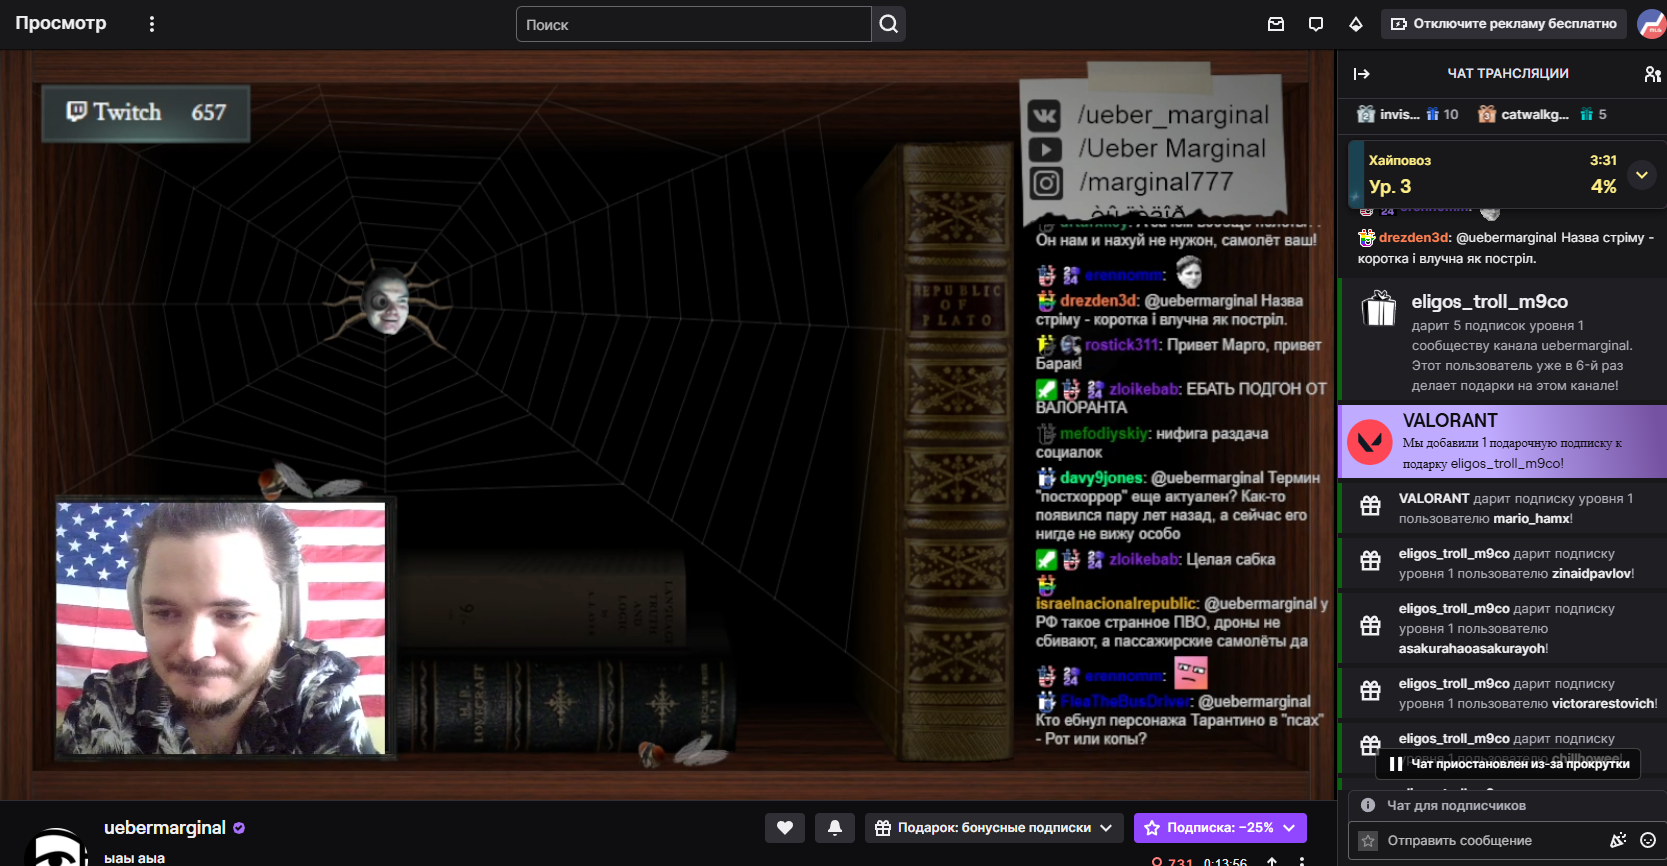Click the victorarestovich recipient name
The height and width of the screenshot is (866, 1667).
1603,704
